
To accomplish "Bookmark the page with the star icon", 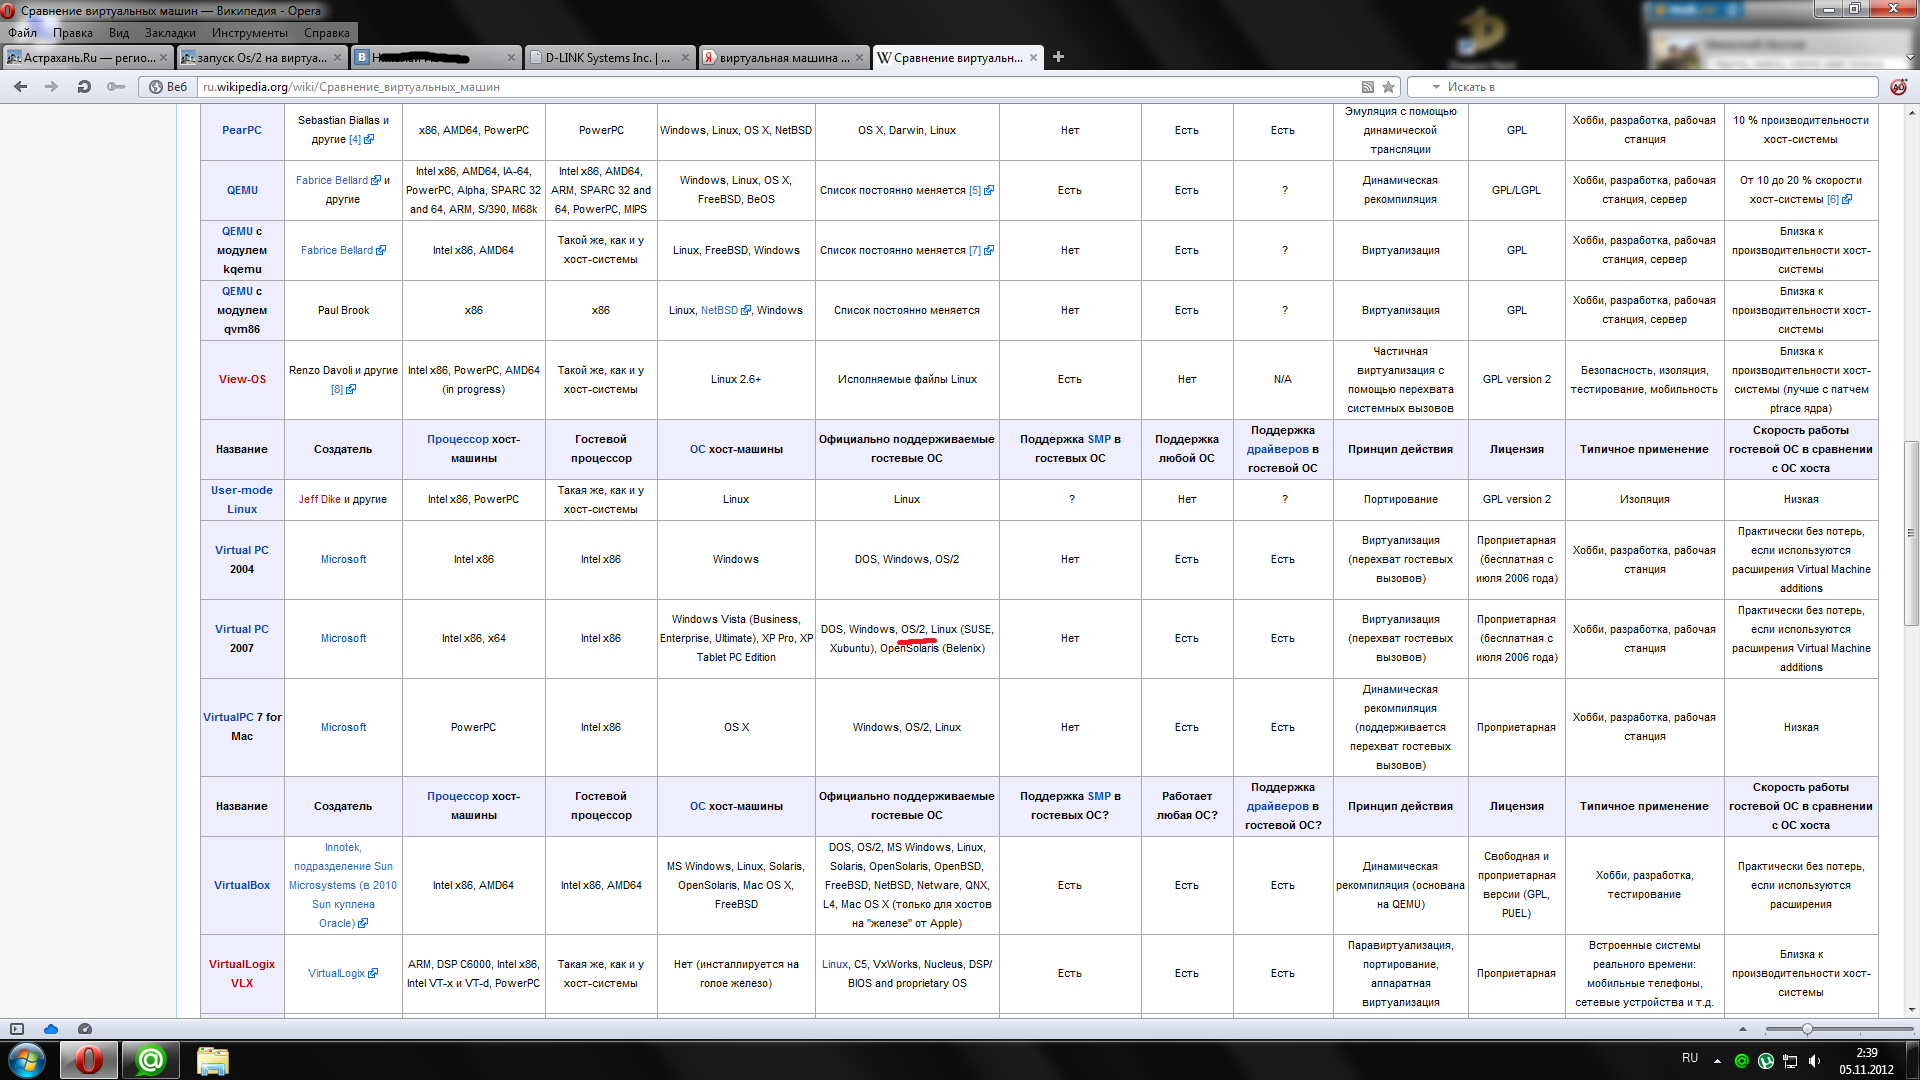I will point(1388,87).
